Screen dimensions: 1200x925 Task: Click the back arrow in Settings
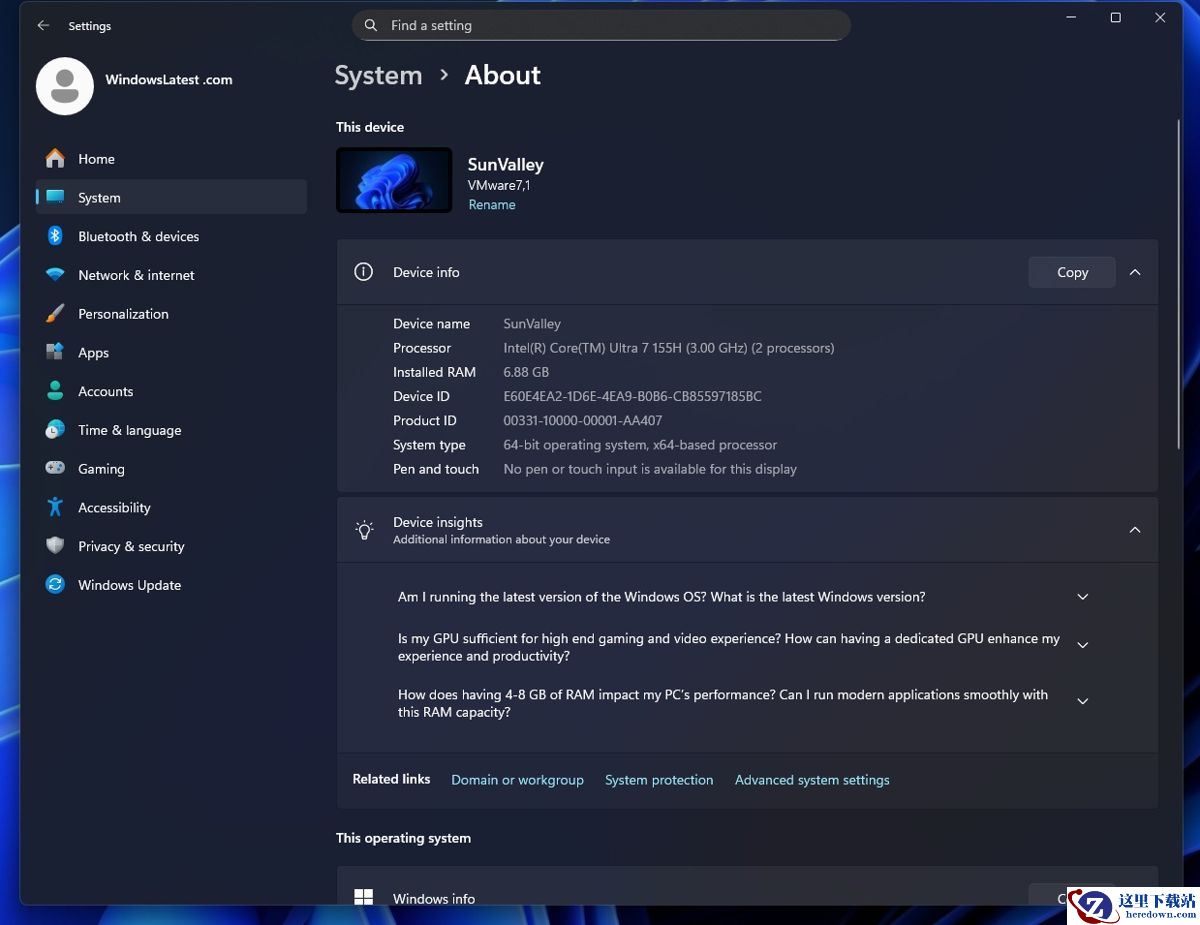43,26
